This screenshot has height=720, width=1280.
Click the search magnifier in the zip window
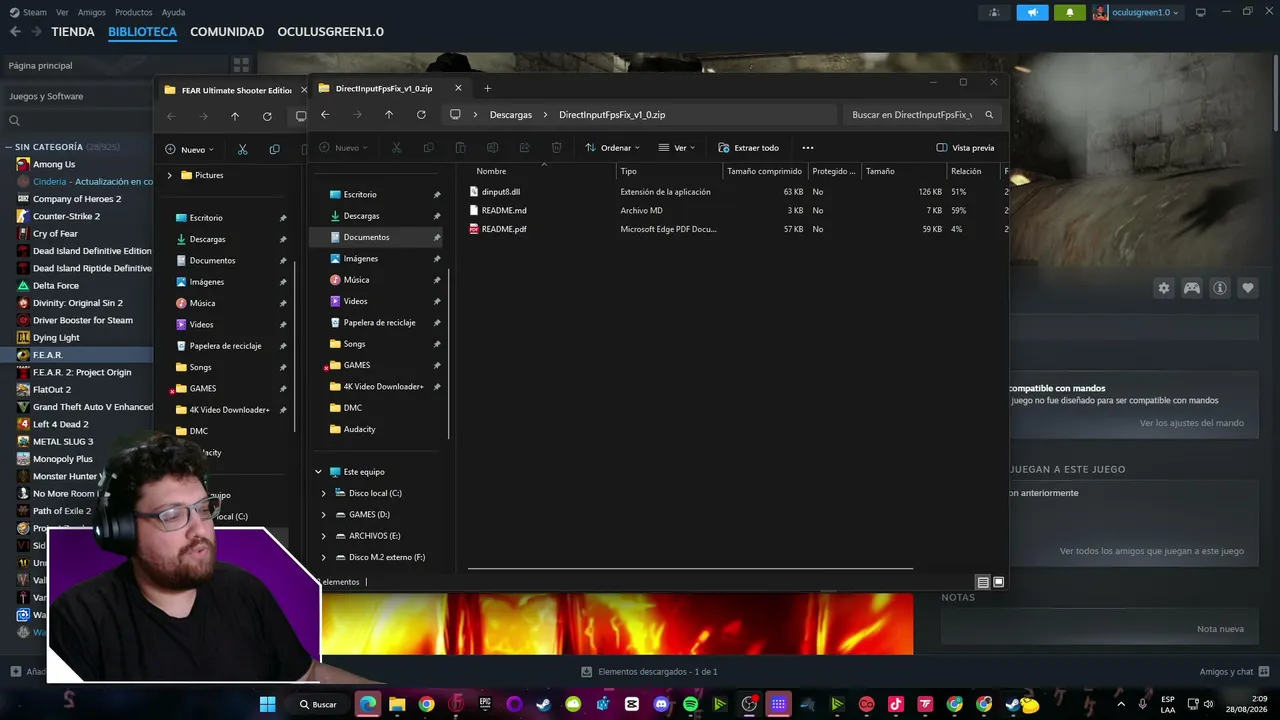[x=989, y=115]
